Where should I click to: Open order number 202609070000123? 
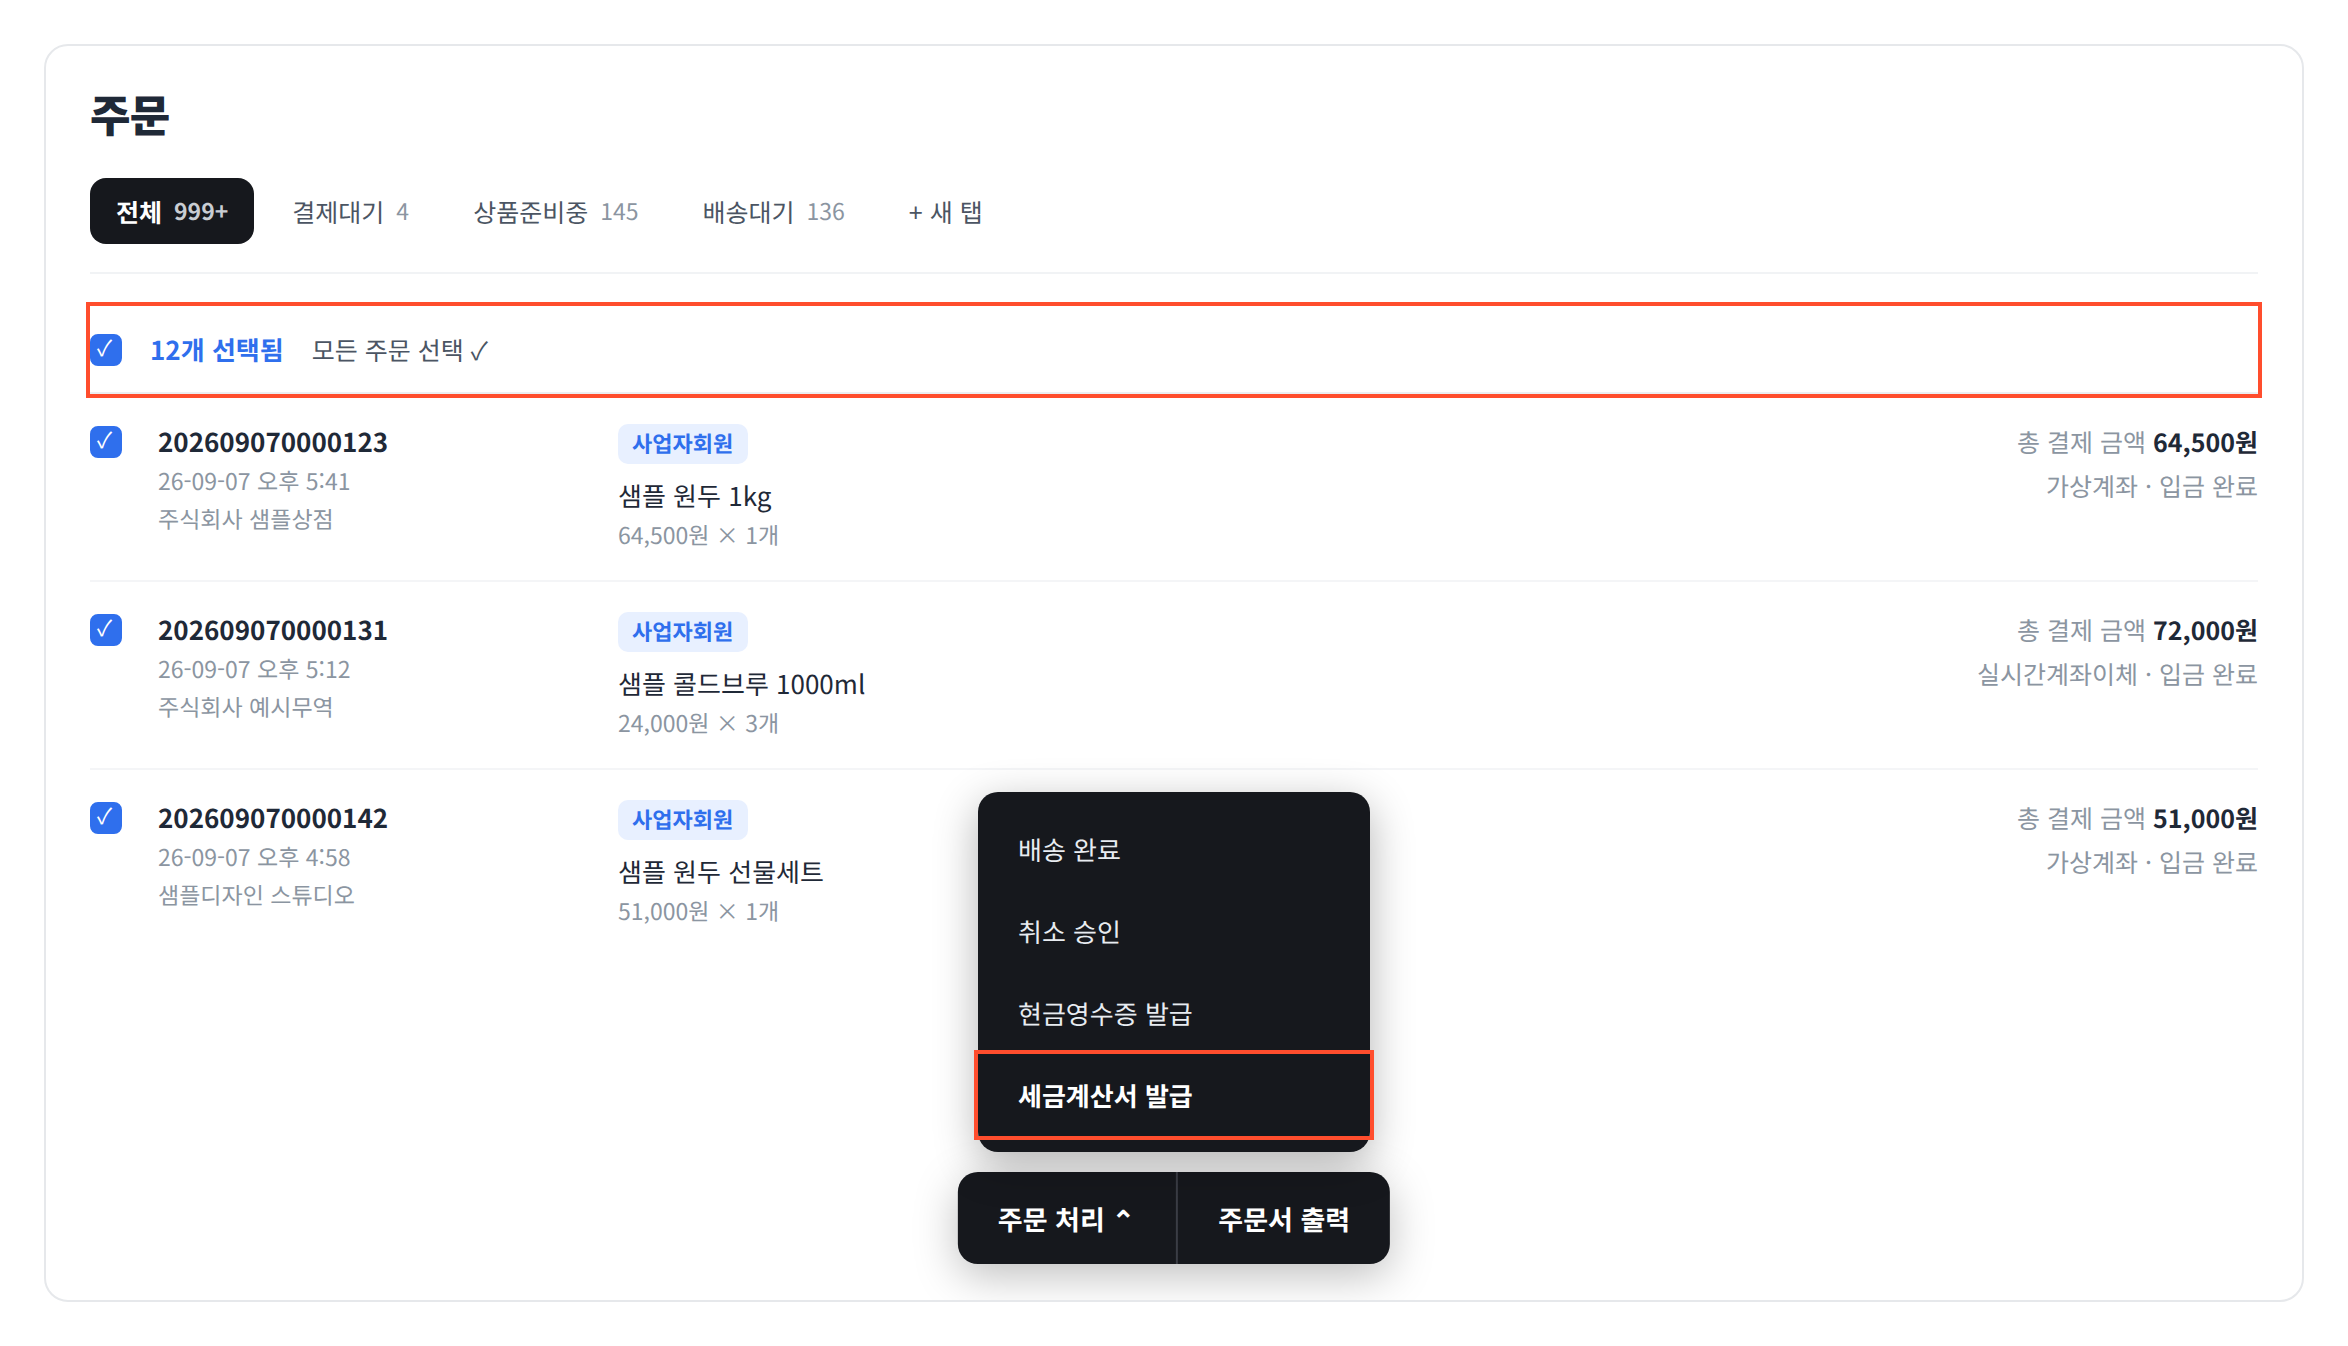273,442
